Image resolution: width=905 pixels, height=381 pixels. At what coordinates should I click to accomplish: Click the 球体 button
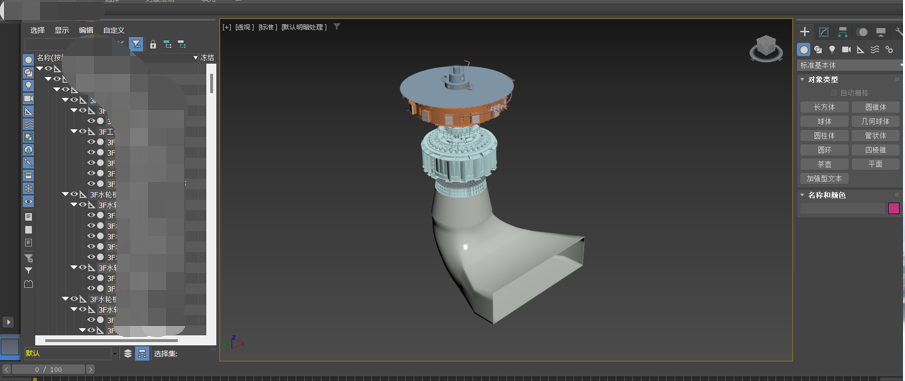[x=824, y=121]
